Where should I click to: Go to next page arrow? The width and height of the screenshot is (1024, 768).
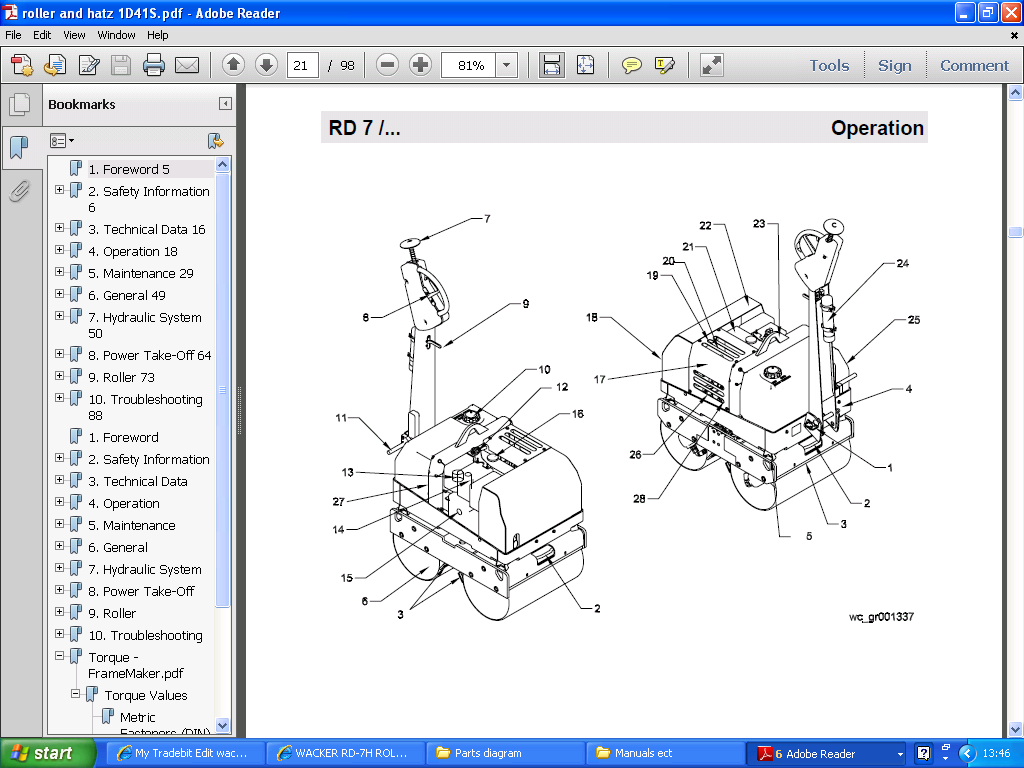tap(266, 66)
